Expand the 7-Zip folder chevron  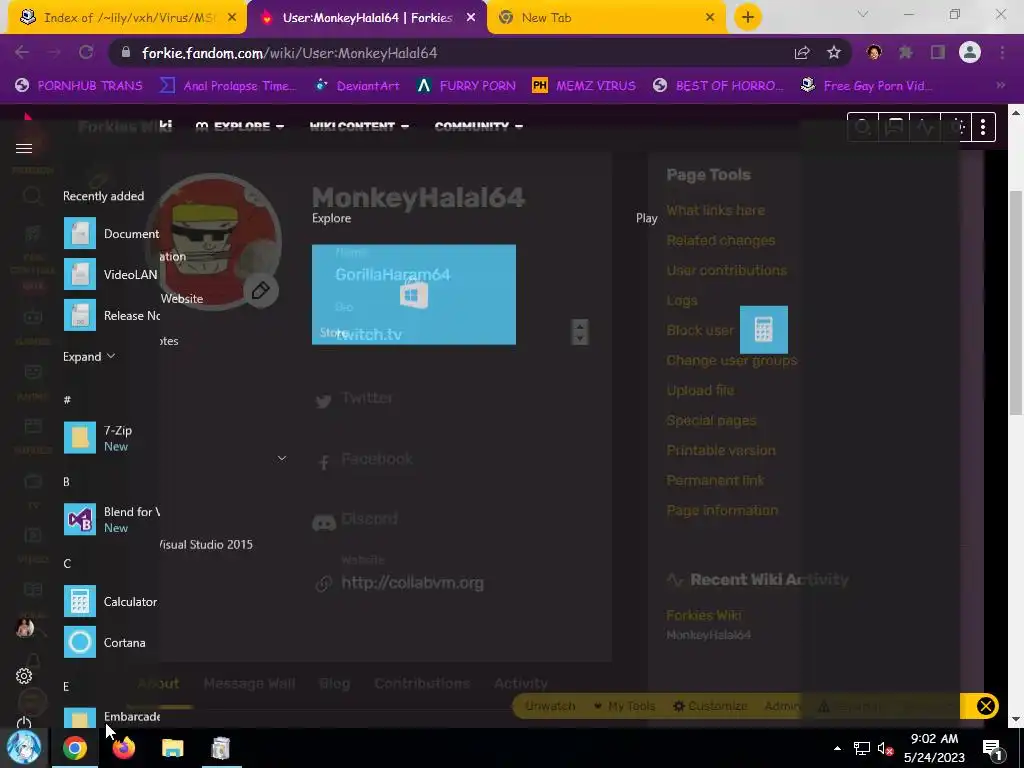(x=282, y=458)
